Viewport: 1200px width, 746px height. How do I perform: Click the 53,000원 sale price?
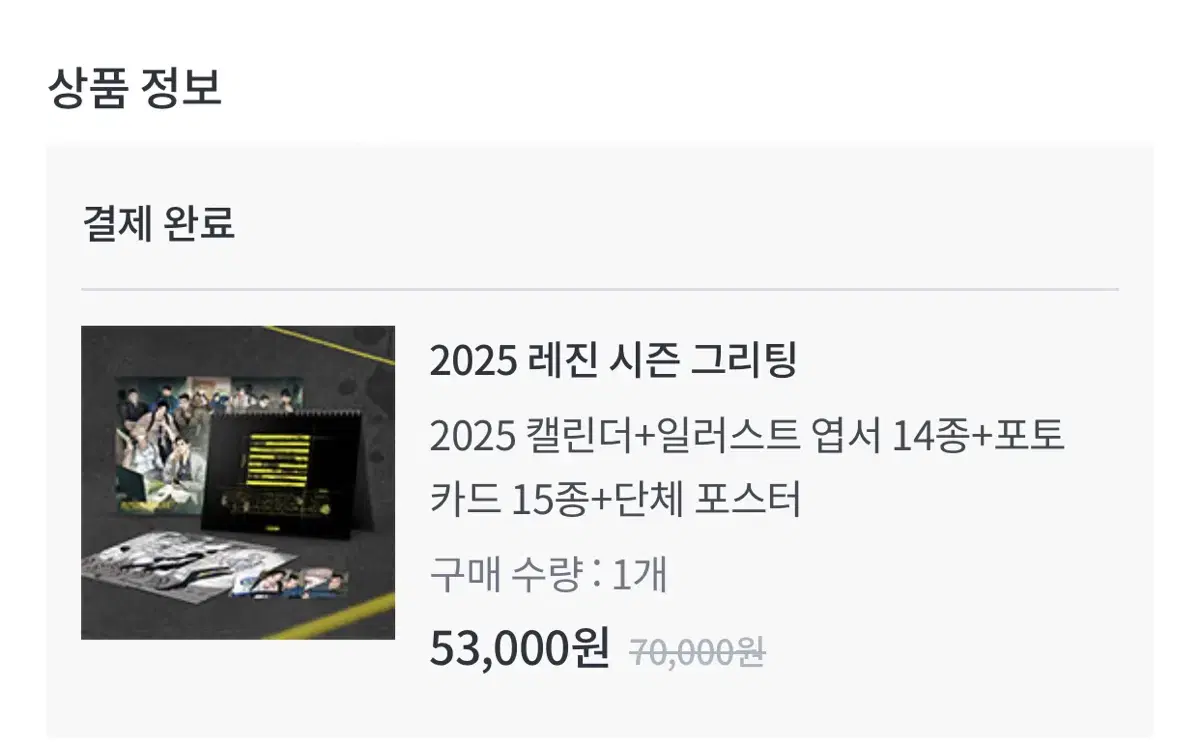519,650
